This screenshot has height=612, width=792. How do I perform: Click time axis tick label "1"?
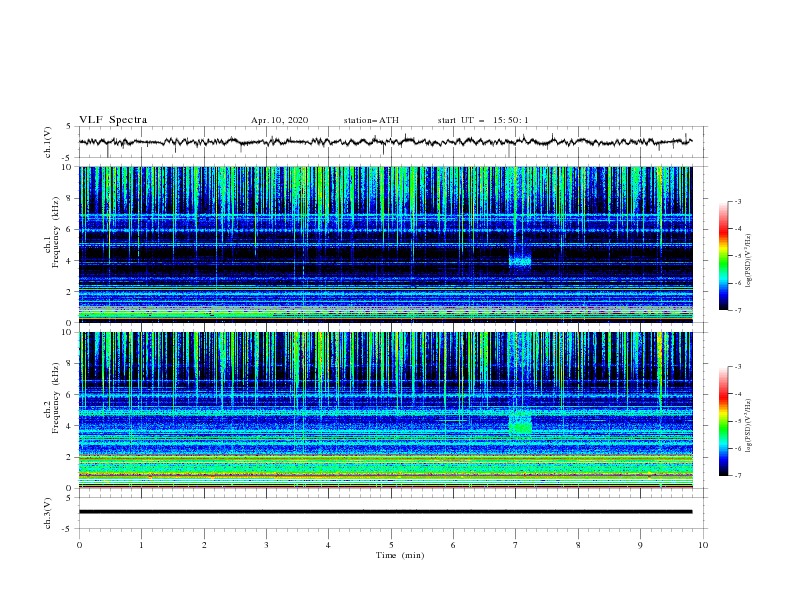(141, 545)
